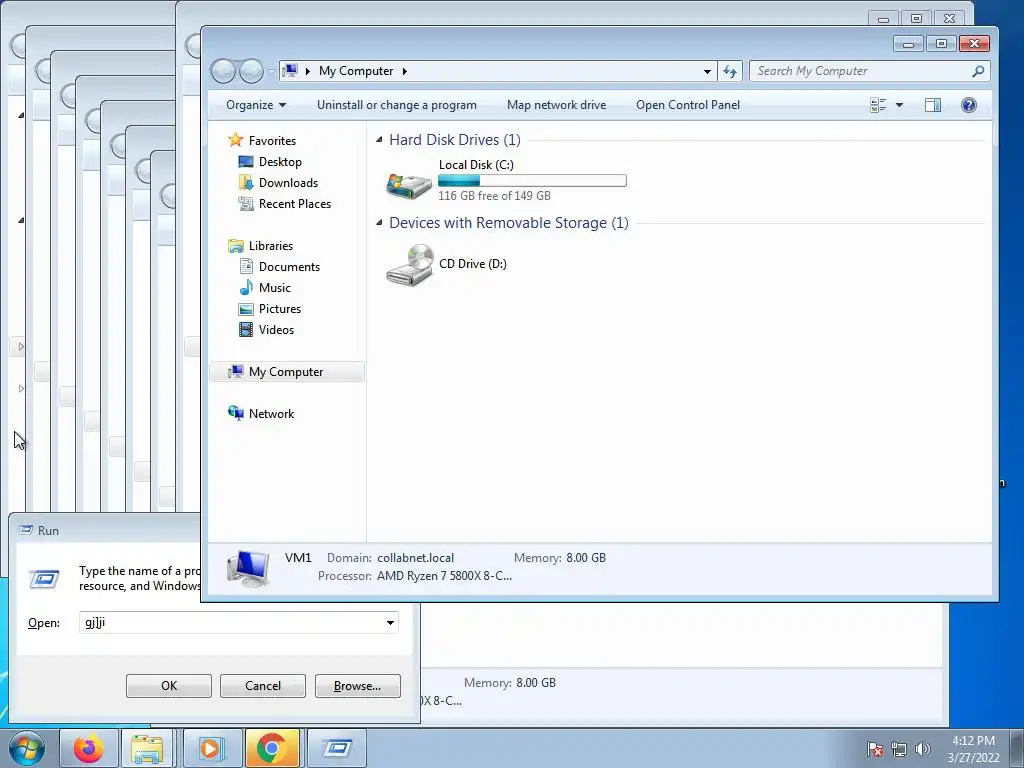
Task: Select My Computer in the navigation pane
Action: (287, 372)
